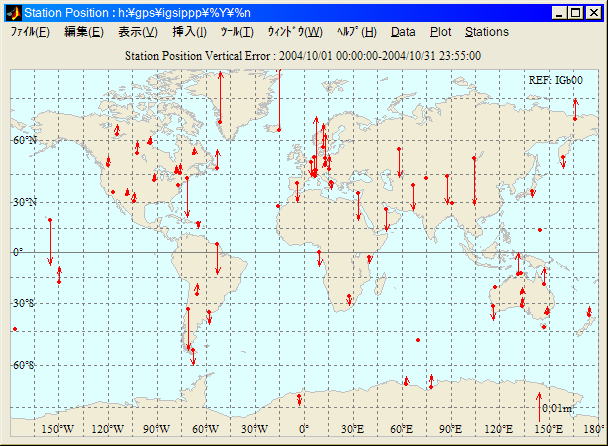Screen dimensions: 608x446
Task: Click the 30°S latitude axis label
Action: tap(24, 303)
